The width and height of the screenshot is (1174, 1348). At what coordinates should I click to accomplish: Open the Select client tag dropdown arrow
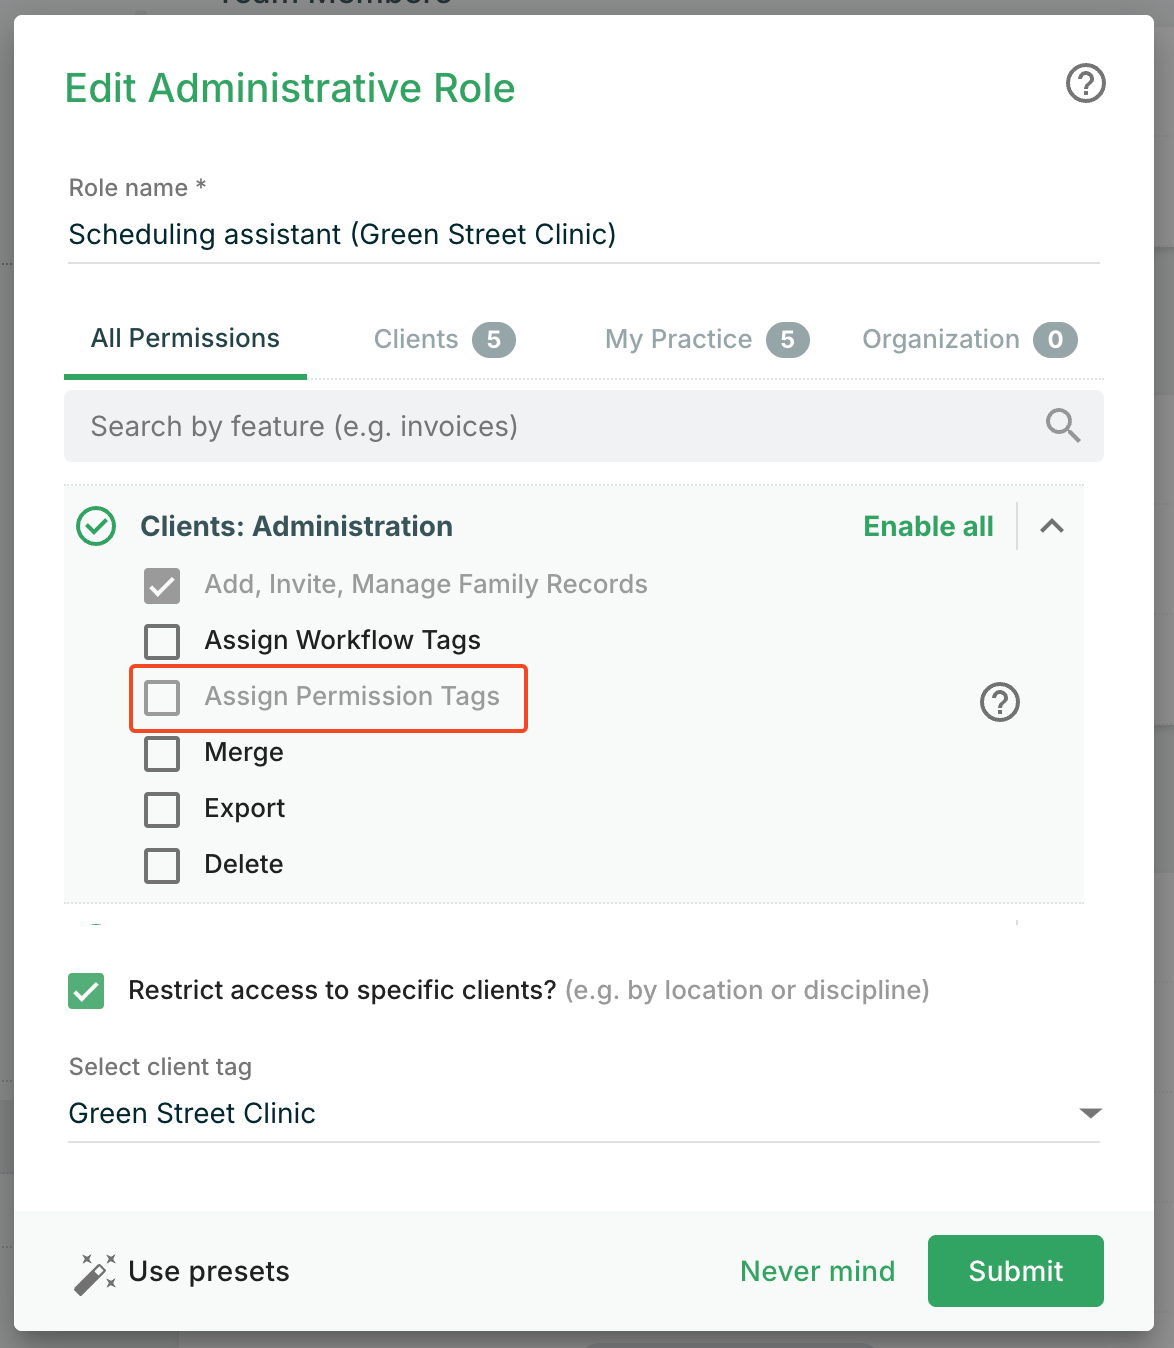[1090, 1113]
